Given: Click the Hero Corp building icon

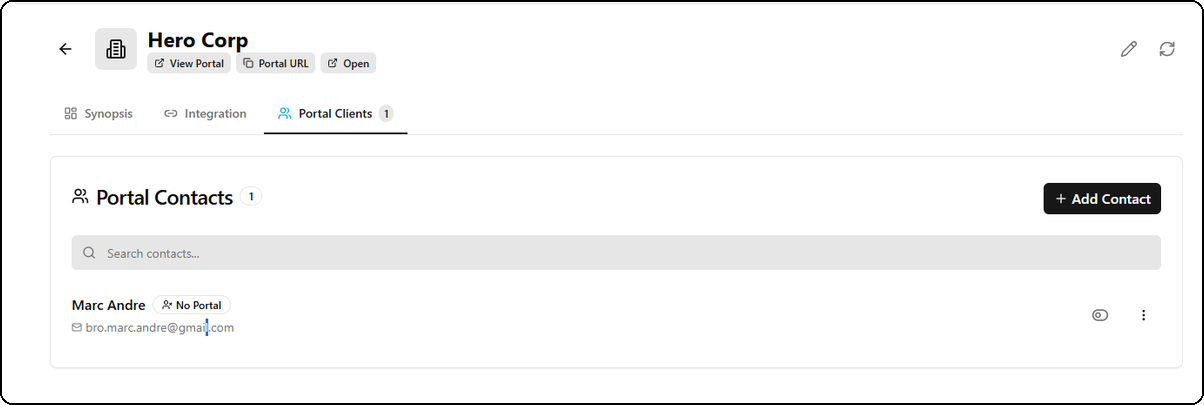Looking at the screenshot, I should point(116,49).
